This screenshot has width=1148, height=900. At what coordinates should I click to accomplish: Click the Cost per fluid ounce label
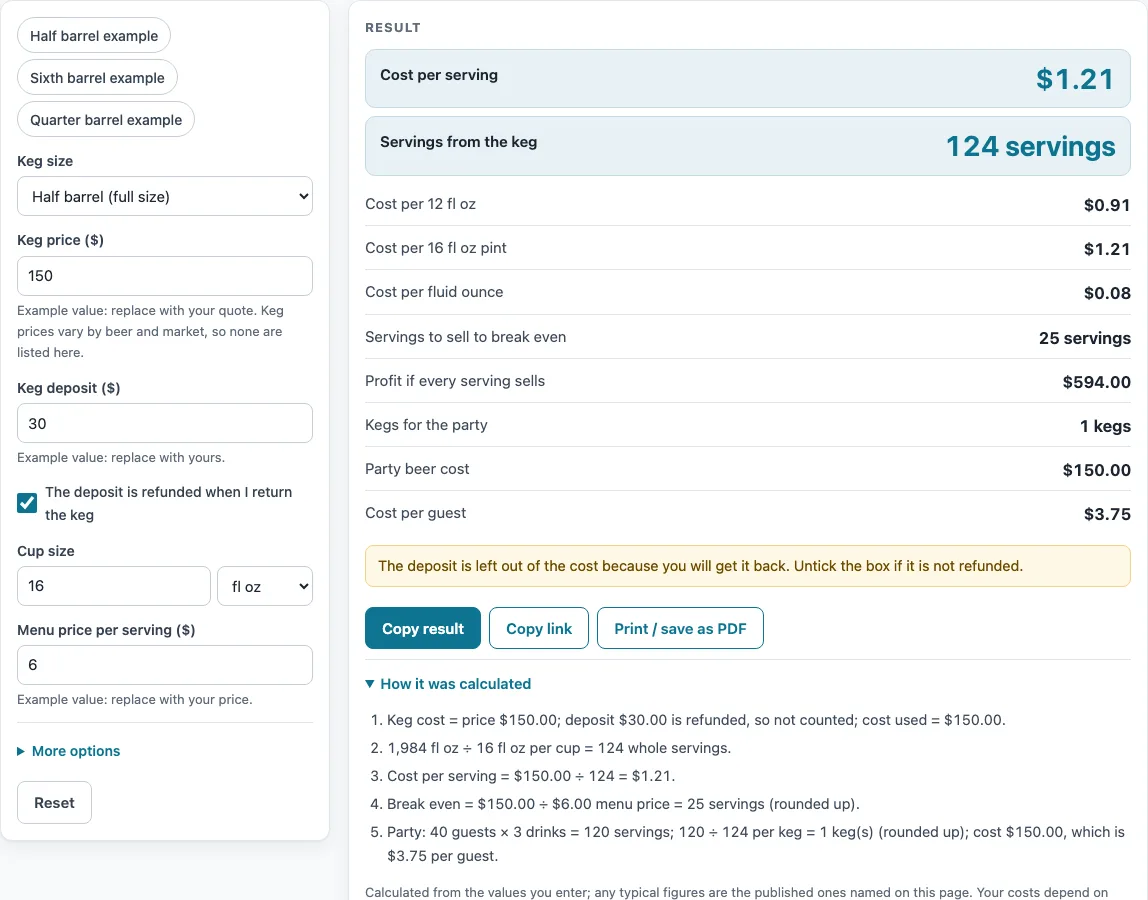[434, 292]
